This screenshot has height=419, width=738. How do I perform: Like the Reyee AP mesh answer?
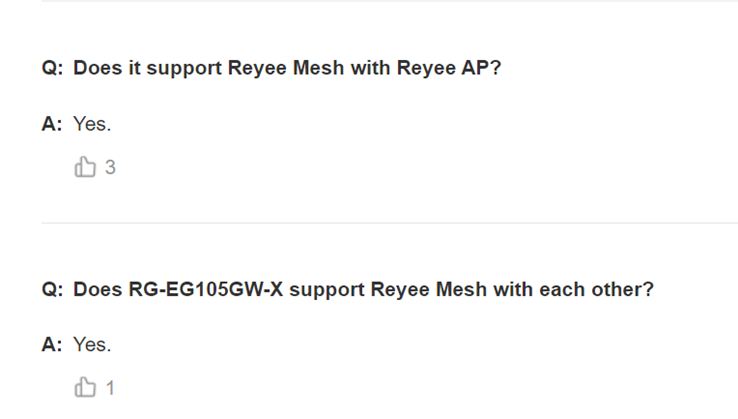click(85, 167)
